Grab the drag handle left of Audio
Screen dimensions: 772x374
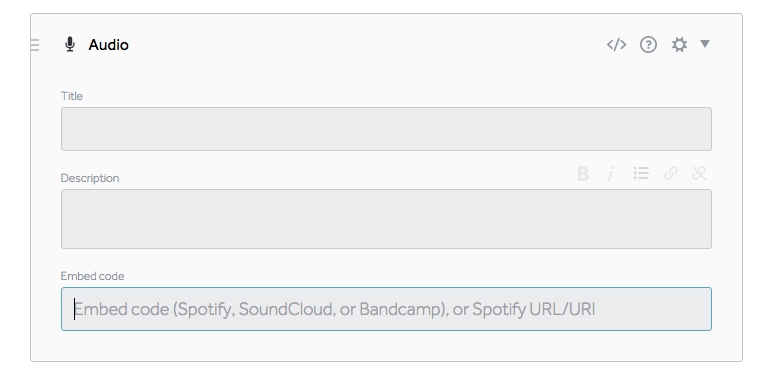pos(34,45)
